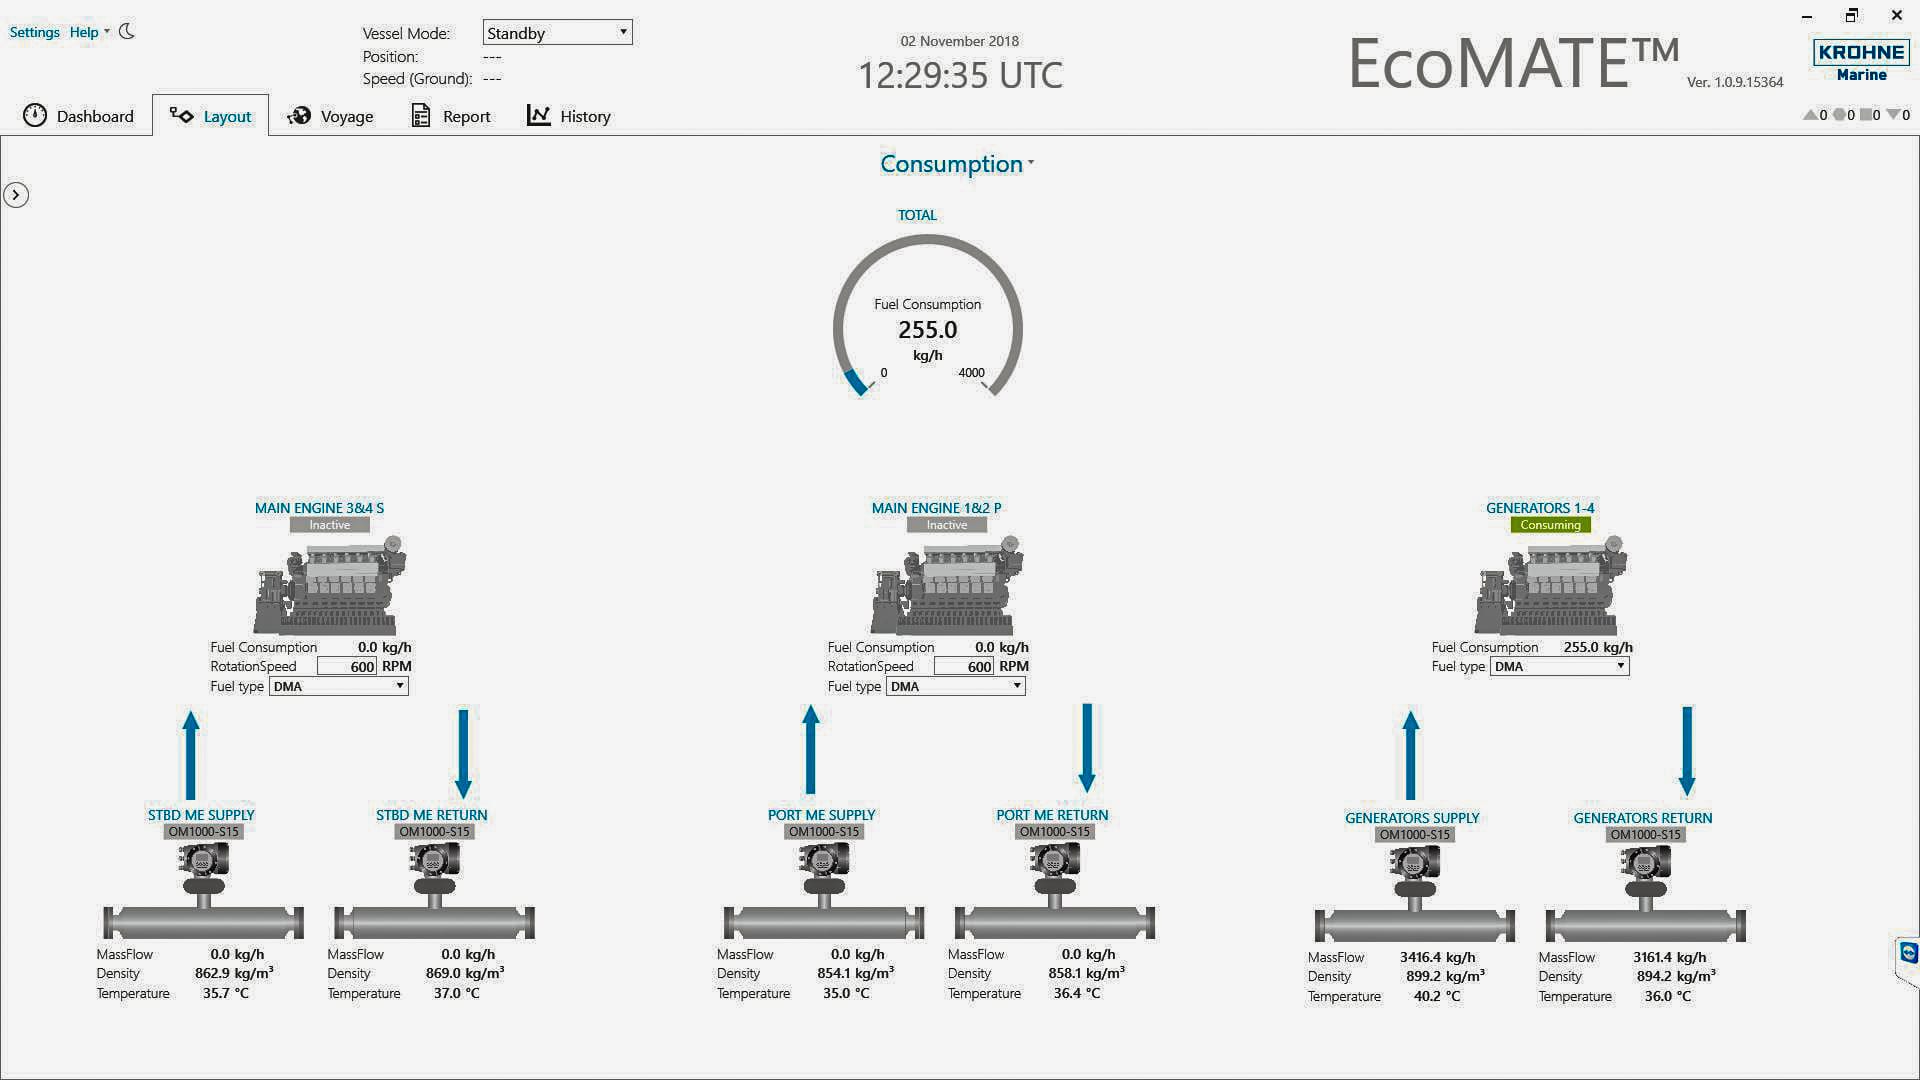Click the TeamViewer icon at screen edge
The height and width of the screenshot is (1080, 1920).
[1908, 955]
